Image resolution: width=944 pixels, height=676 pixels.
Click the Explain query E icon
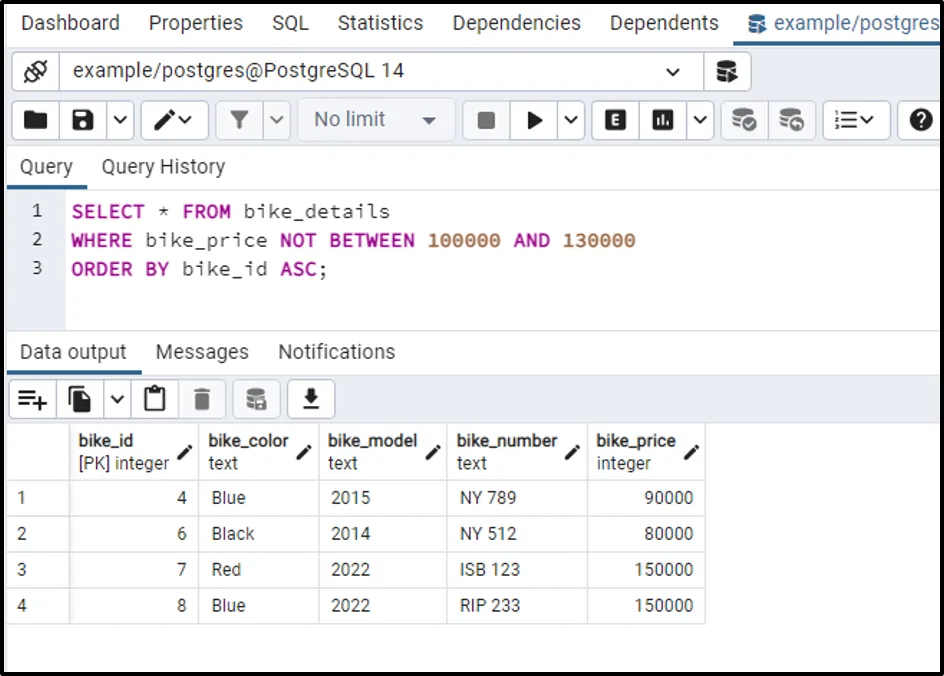(615, 120)
